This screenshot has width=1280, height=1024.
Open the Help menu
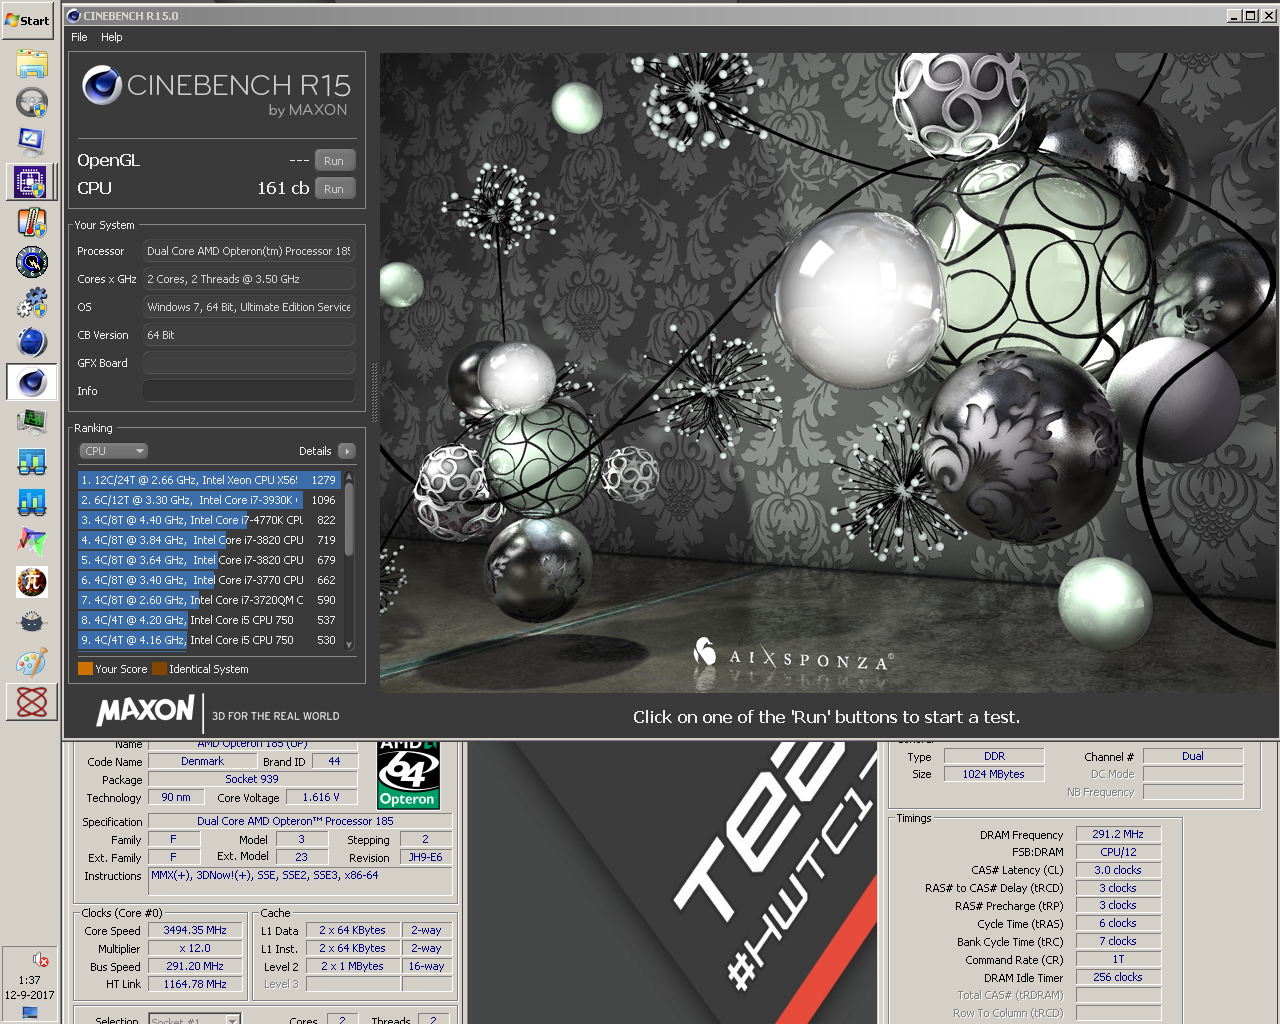[x=112, y=37]
